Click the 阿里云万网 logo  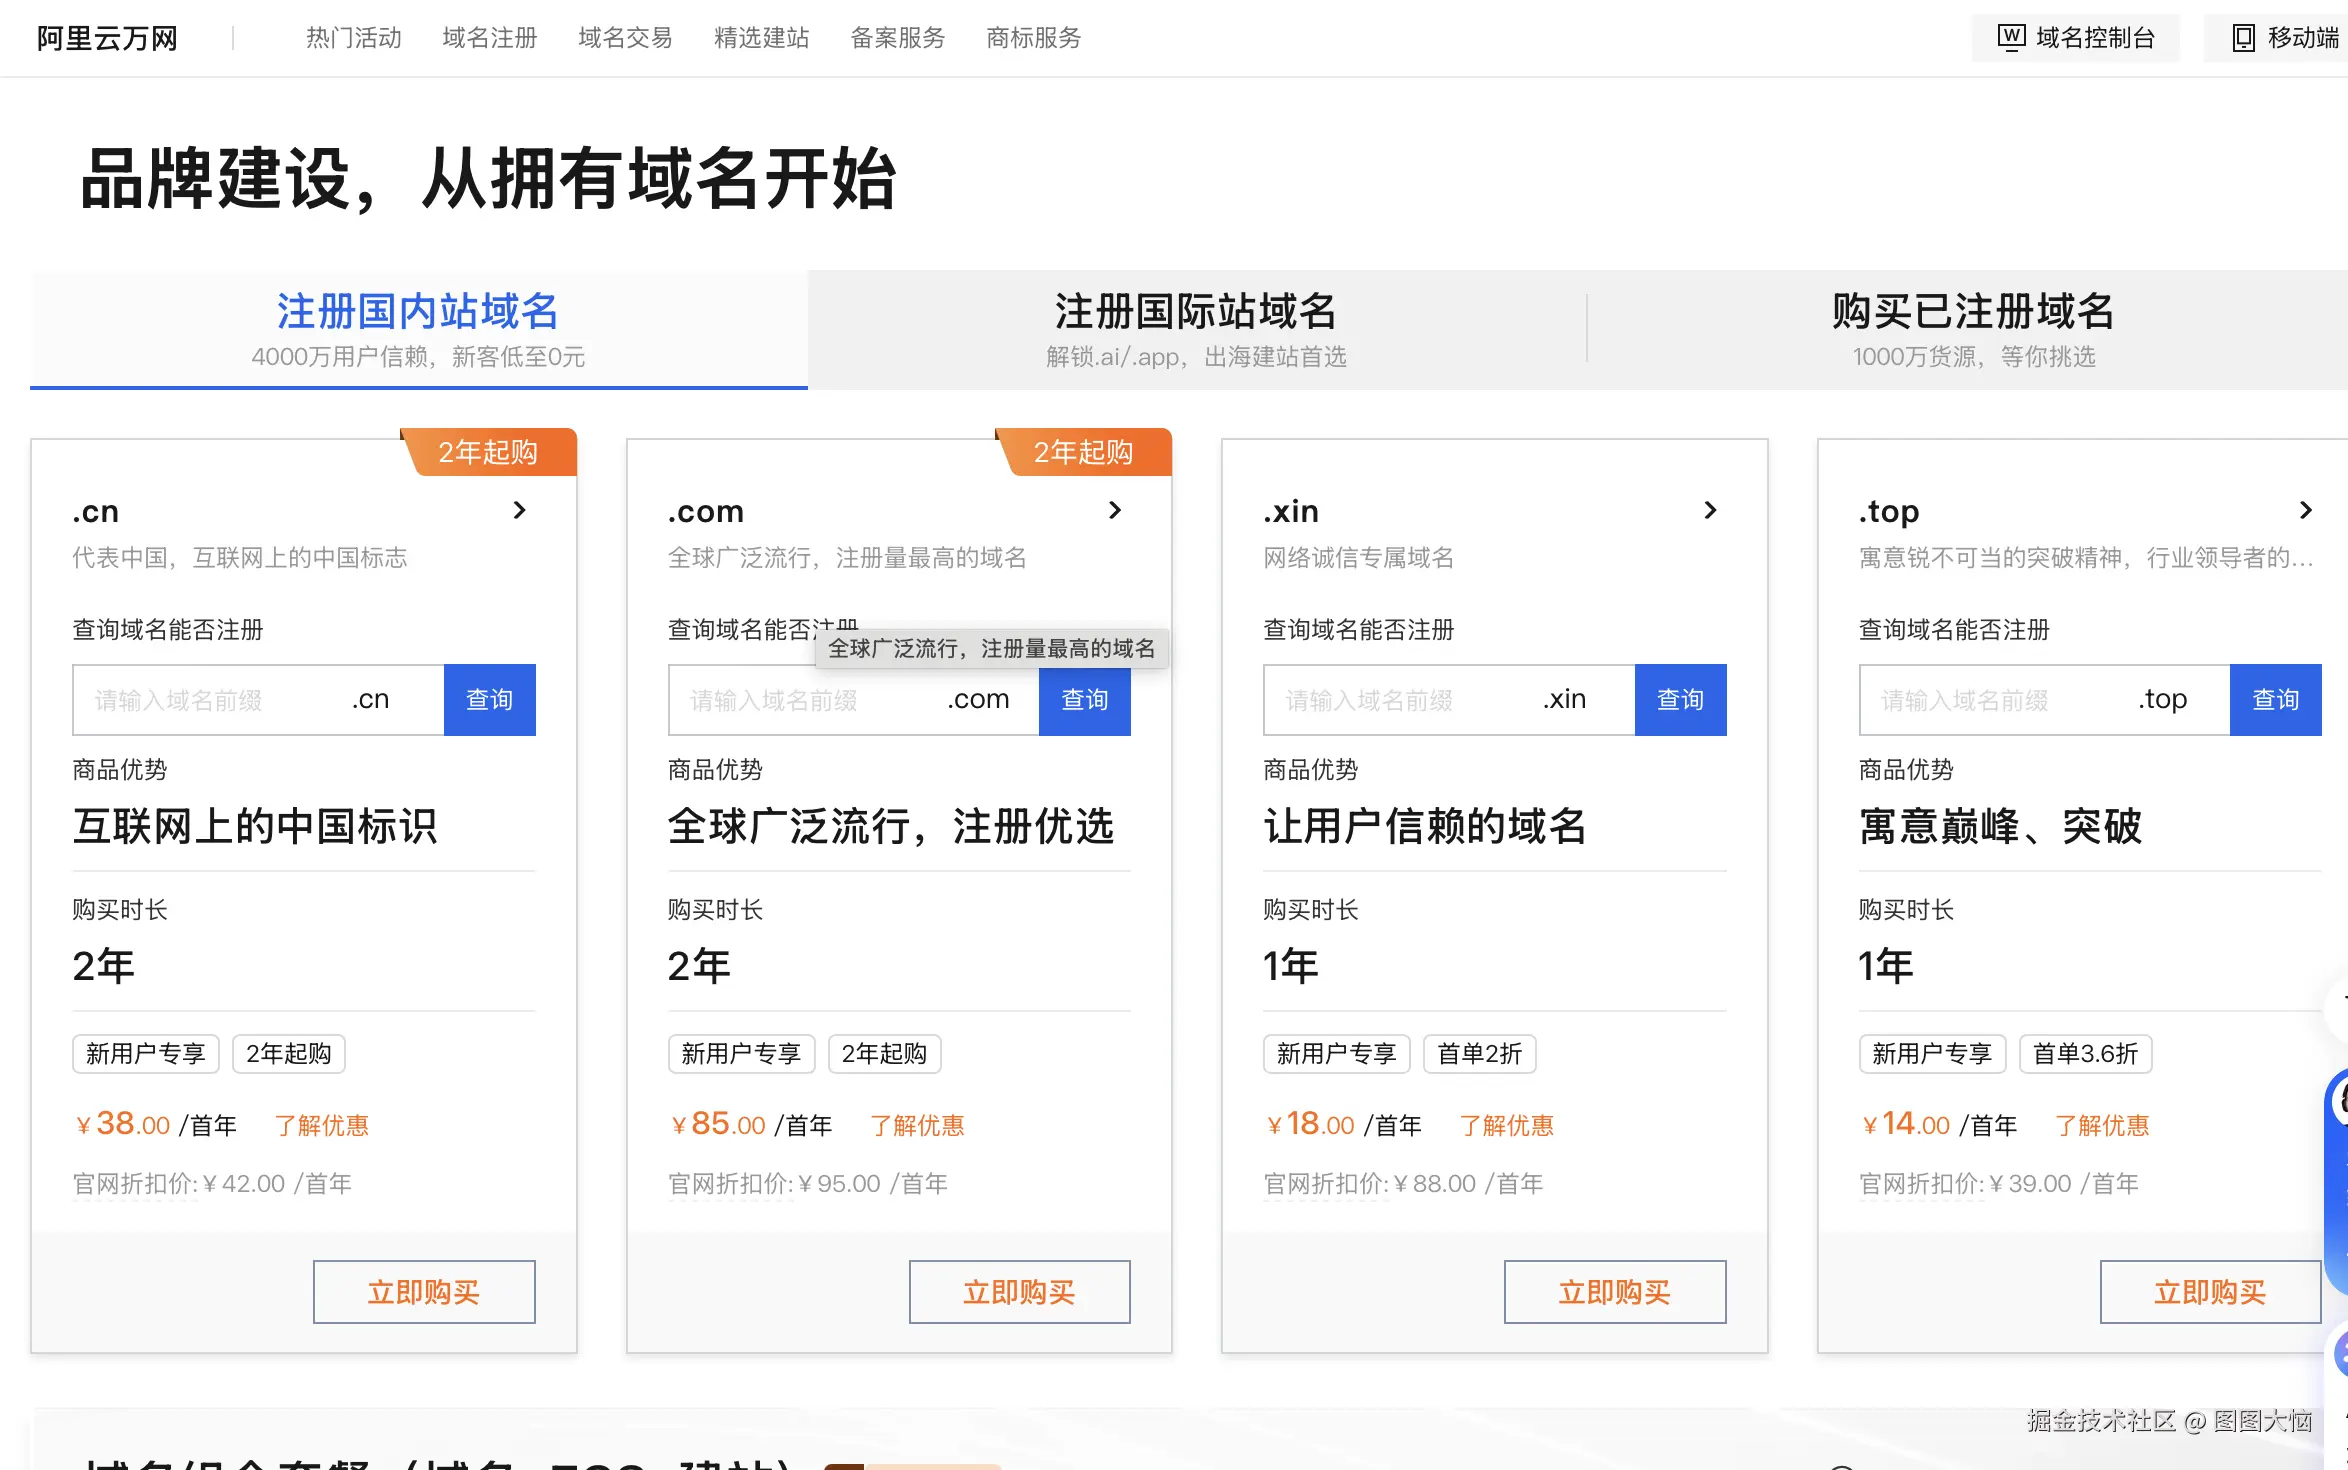(x=105, y=37)
